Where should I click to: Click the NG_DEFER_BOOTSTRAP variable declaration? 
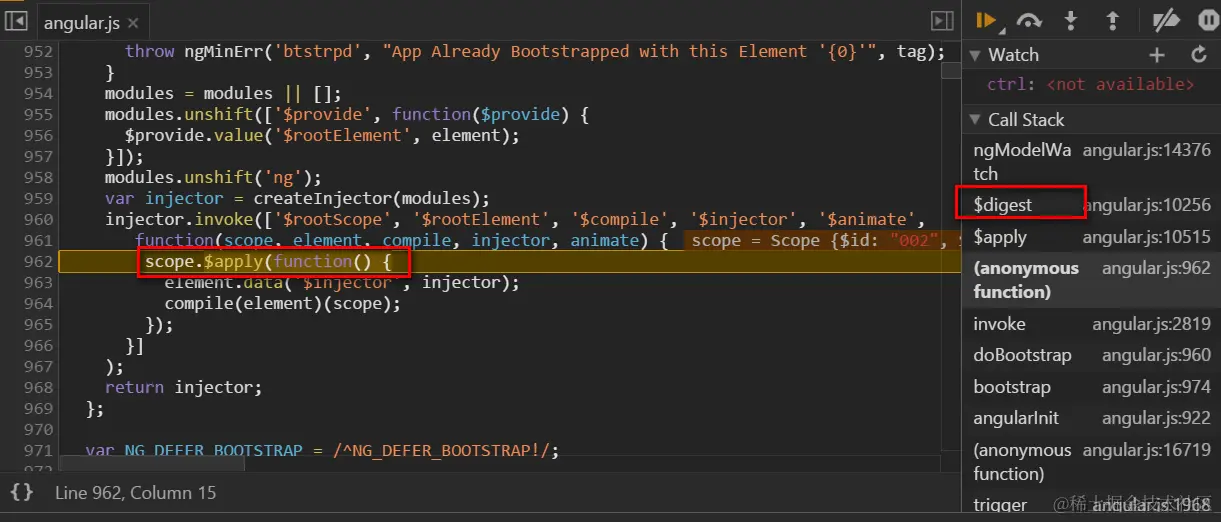coord(322,451)
